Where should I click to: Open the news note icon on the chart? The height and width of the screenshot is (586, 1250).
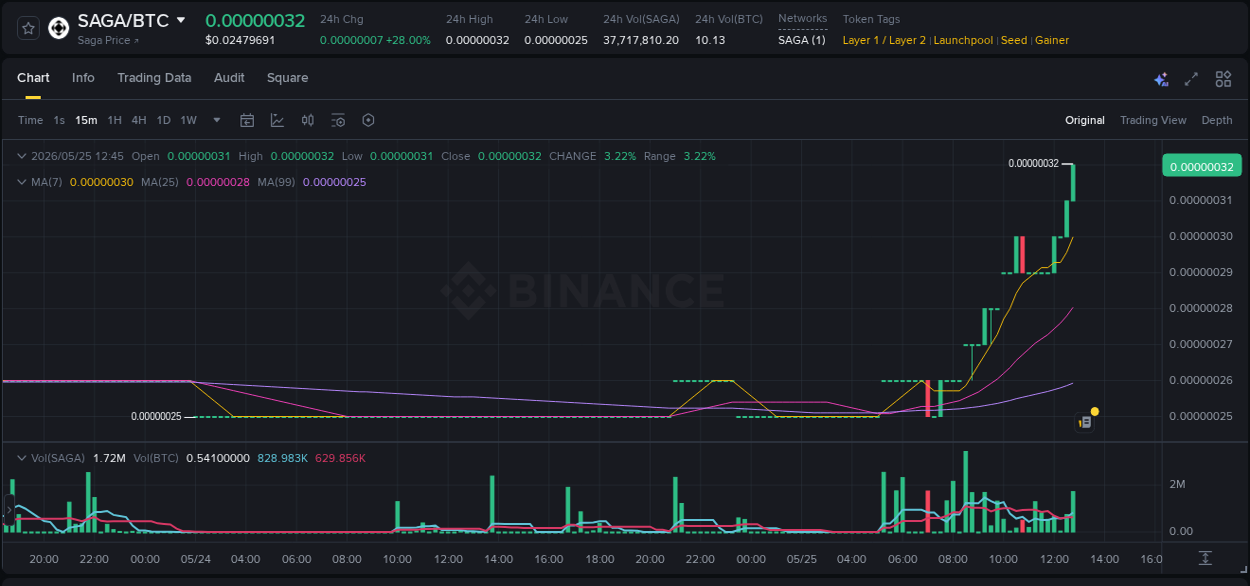pos(1085,423)
